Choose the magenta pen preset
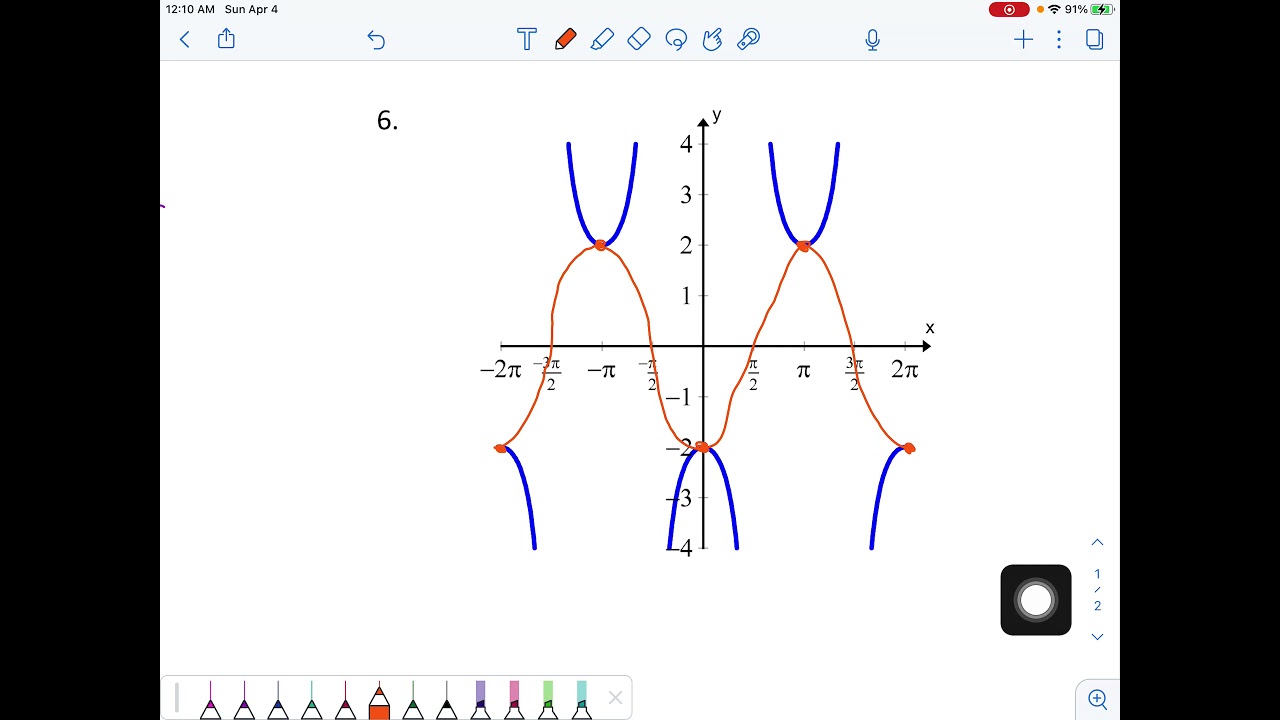Screen dimensions: 1280x720 tap(210, 700)
